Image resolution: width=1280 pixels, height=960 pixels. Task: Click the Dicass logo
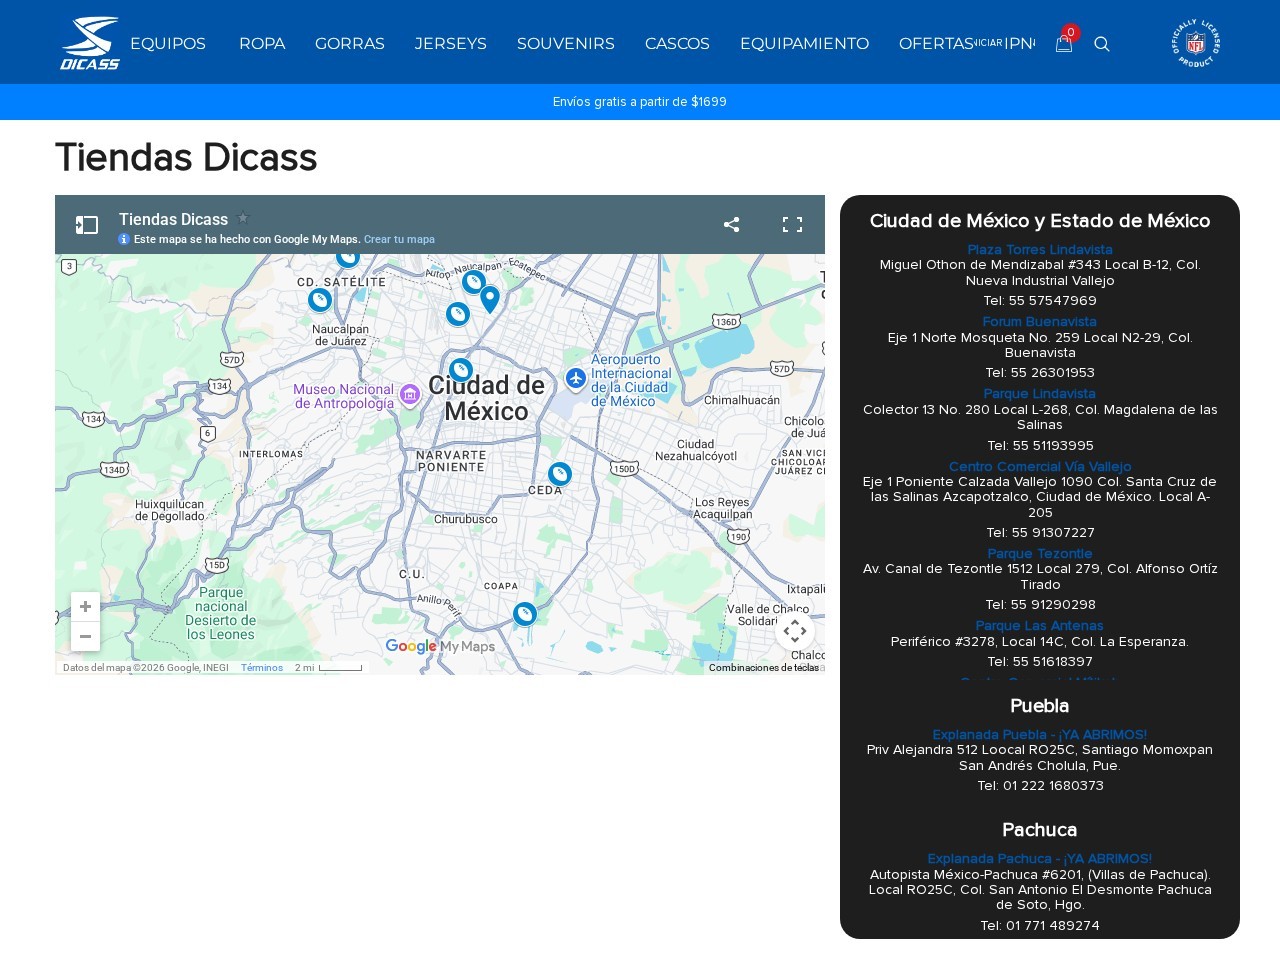(x=88, y=42)
